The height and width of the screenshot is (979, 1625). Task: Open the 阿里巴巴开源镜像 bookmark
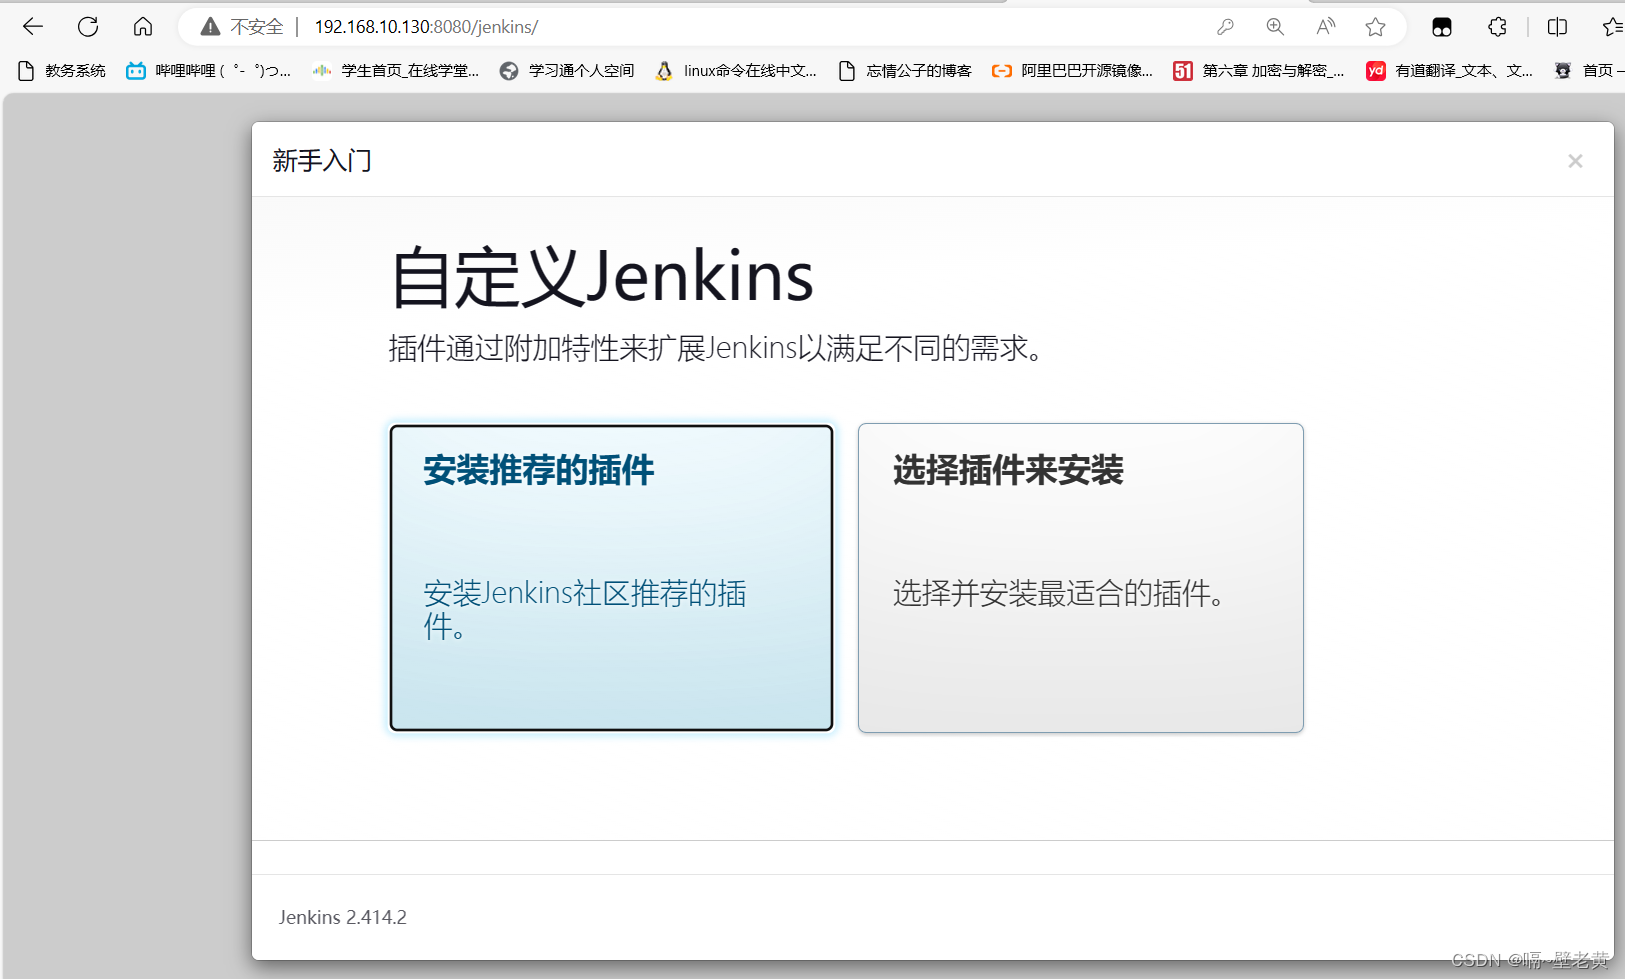point(1072,70)
